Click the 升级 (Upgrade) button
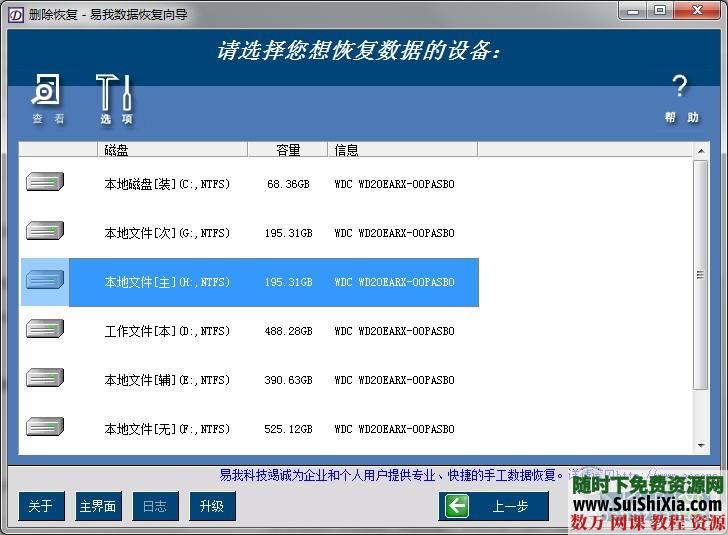Screen dimensions: 728x535 pos(211,506)
